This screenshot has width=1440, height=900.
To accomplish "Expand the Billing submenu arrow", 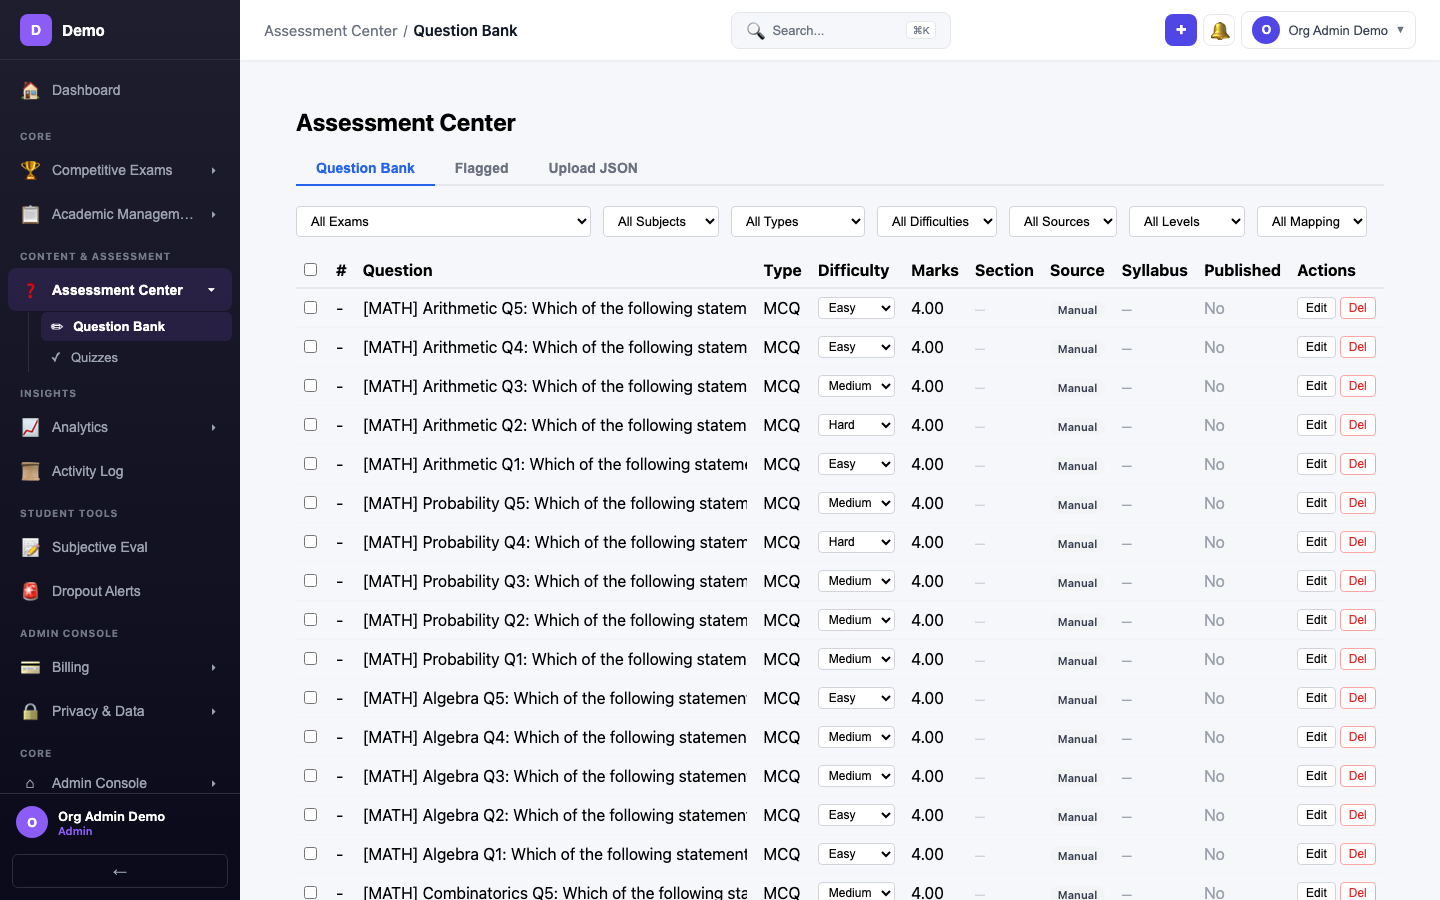I will pyautogui.click(x=213, y=667).
